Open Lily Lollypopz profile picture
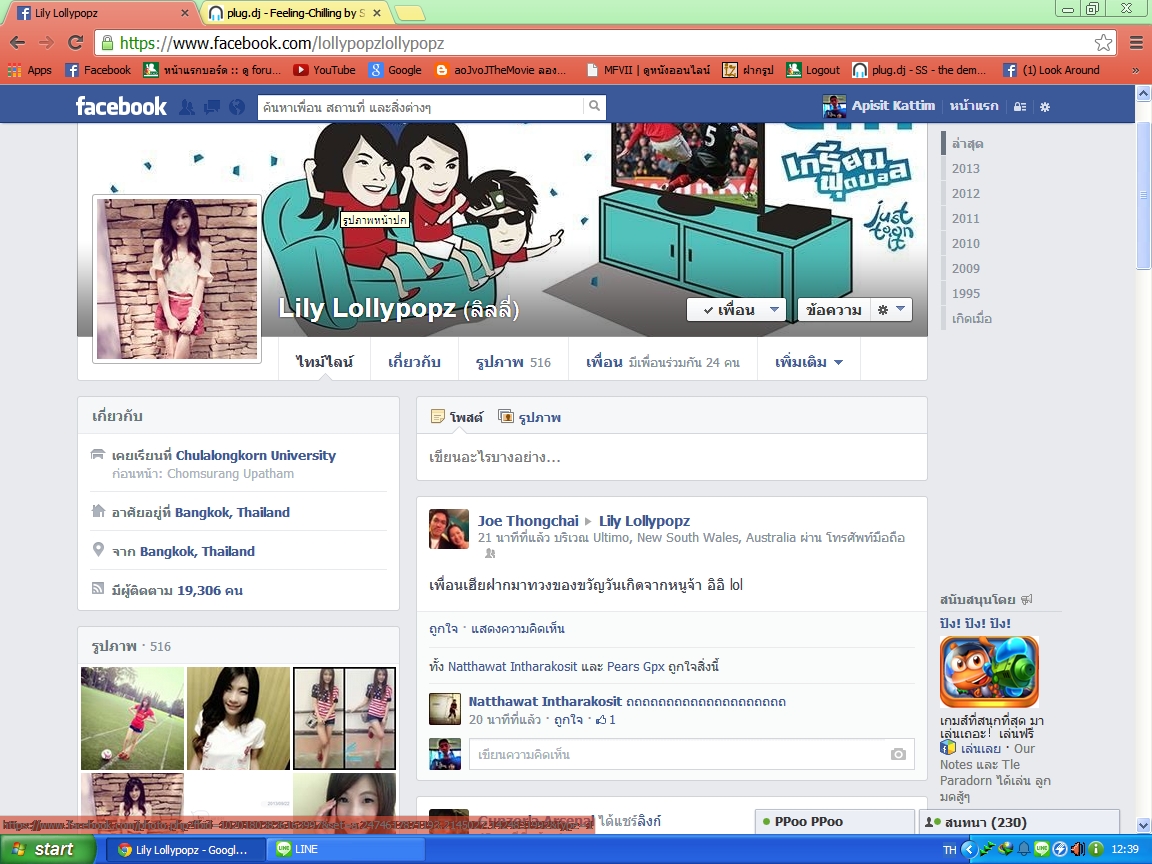Screen dimensions: 1152x864 tap(177, 278)
